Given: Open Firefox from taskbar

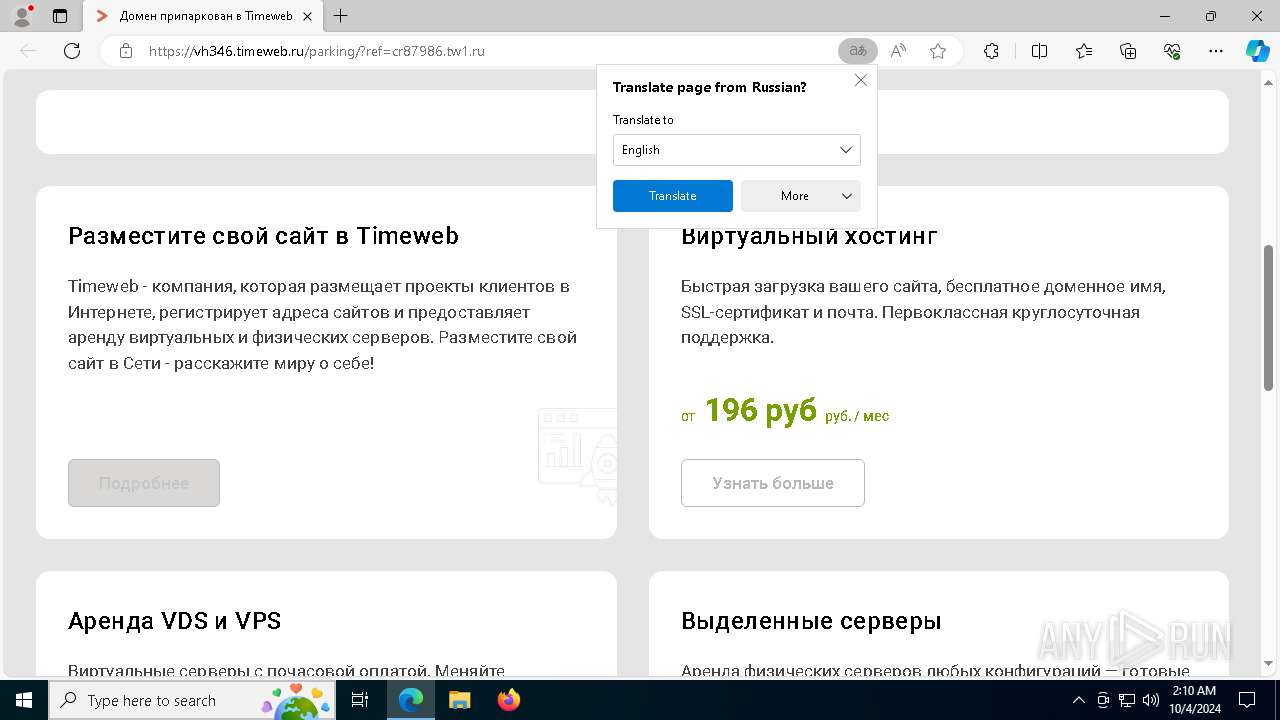Looking at the screenshot, I should [x=509, y=700].
